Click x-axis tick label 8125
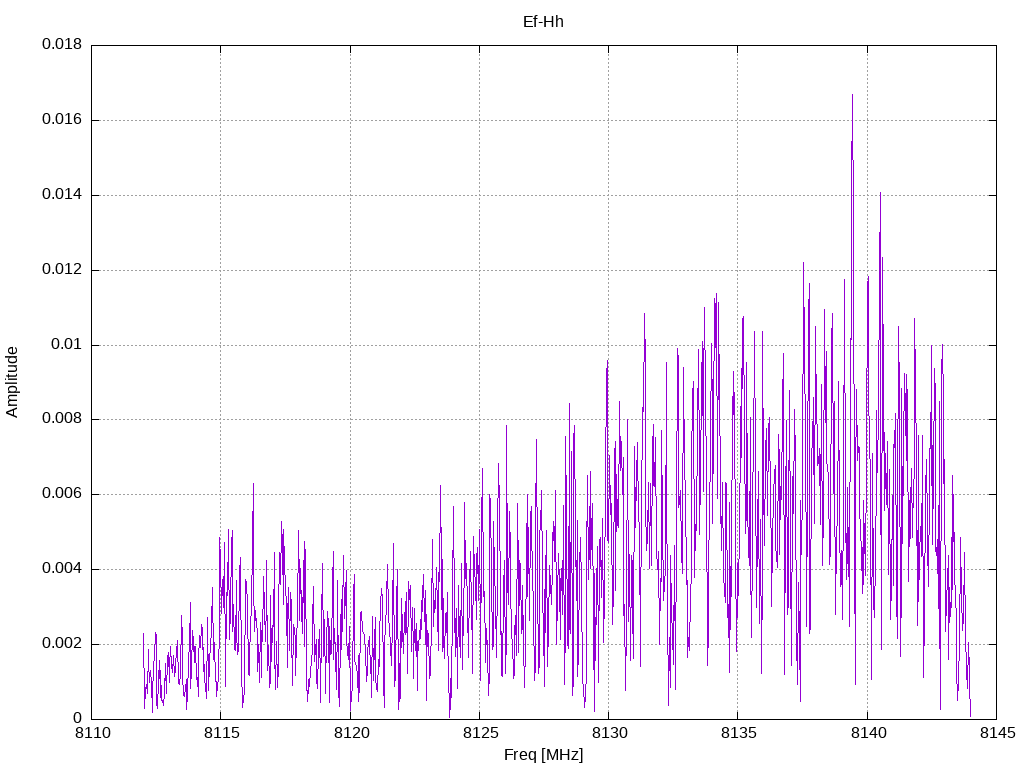This screenshot has width=1024, height=768. click(481, 733)
